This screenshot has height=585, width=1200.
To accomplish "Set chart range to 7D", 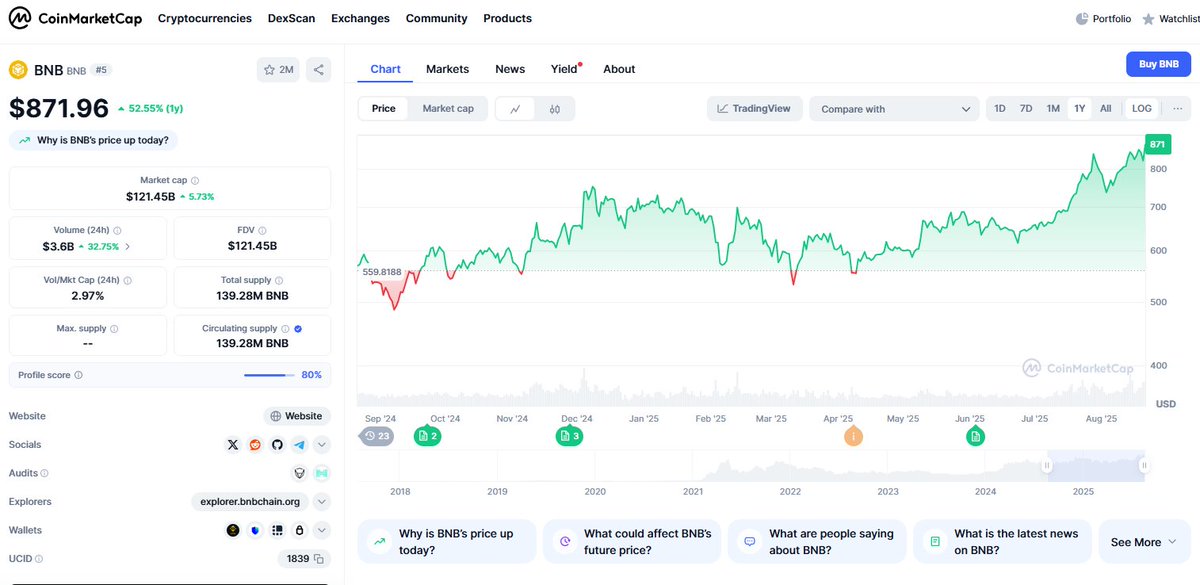I will click(x=1026, y=109).
